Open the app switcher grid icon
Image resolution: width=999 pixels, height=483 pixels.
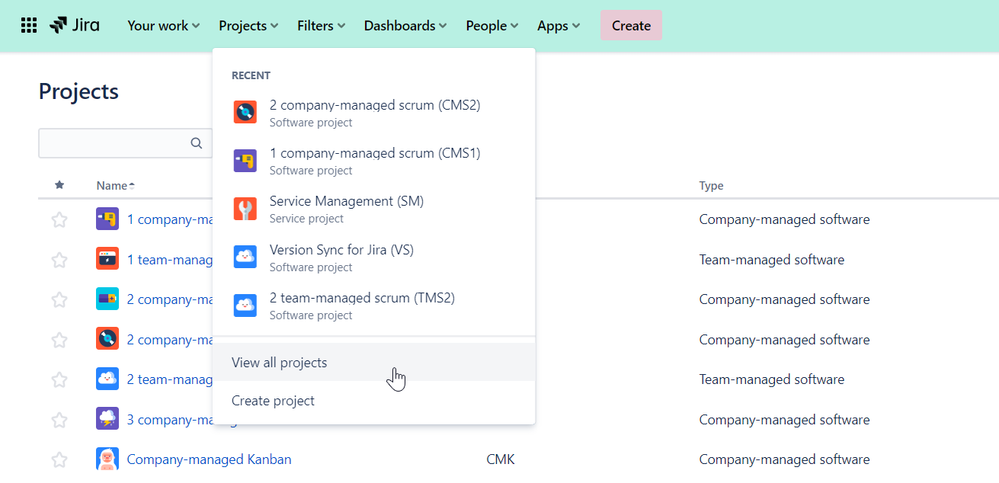click(29, 25)
